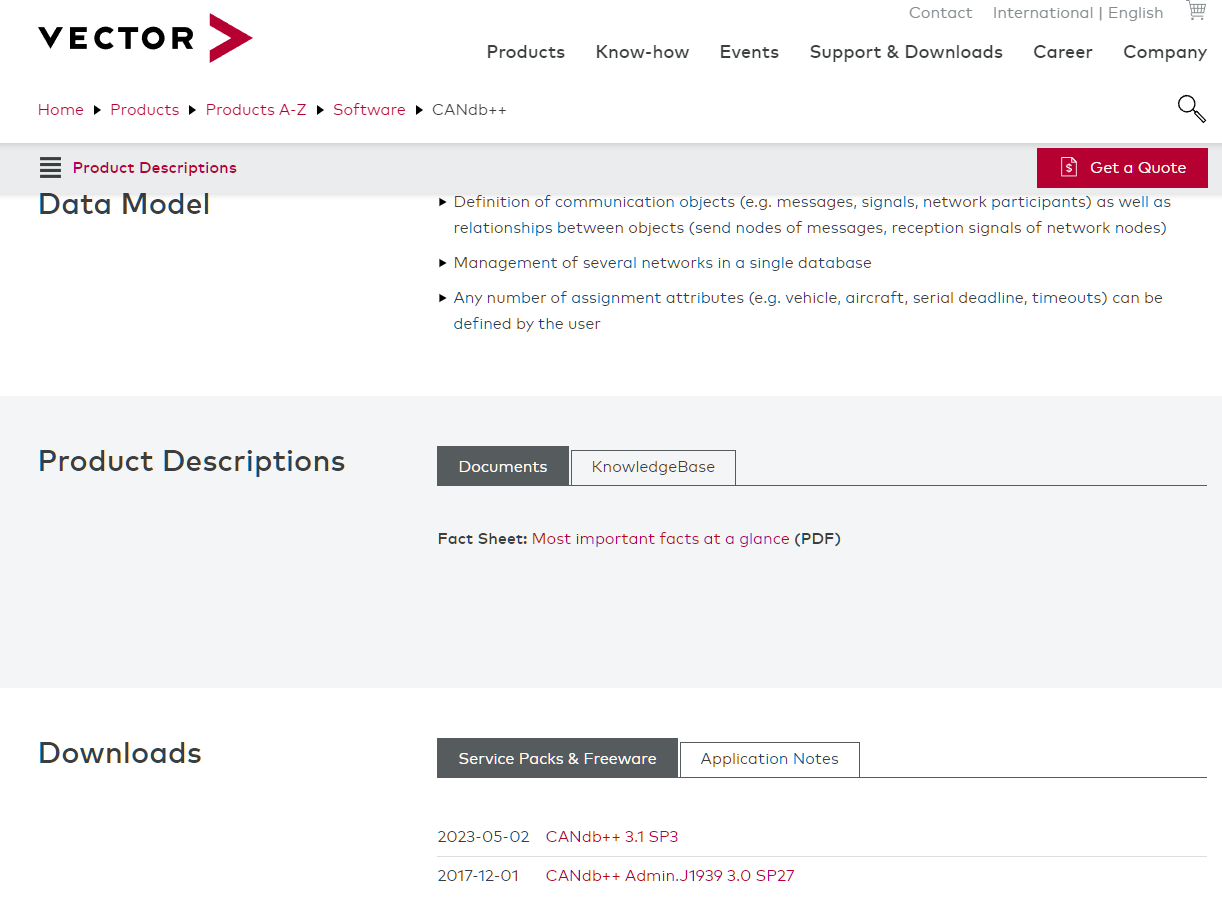Screen dimensions: 1222x908
Task: Change language via International | English
Action: [x=1078, y=13]
